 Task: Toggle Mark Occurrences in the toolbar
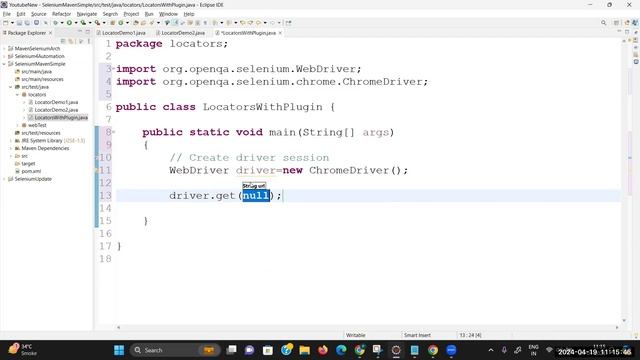[175, 23]
